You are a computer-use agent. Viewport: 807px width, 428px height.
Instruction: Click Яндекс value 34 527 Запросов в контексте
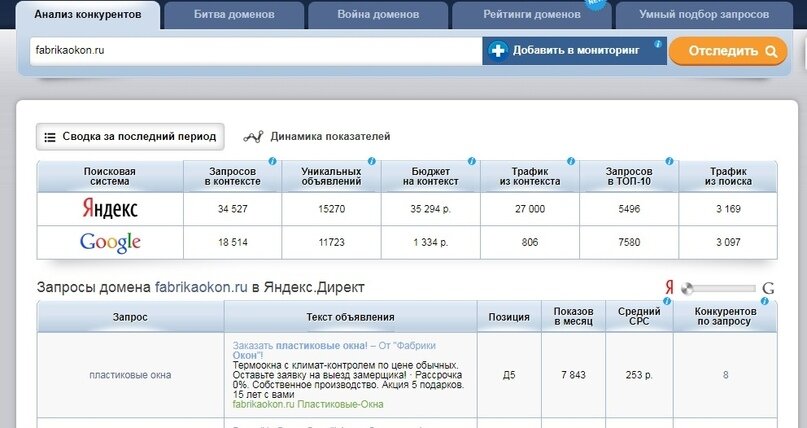[x=233, y=209]
